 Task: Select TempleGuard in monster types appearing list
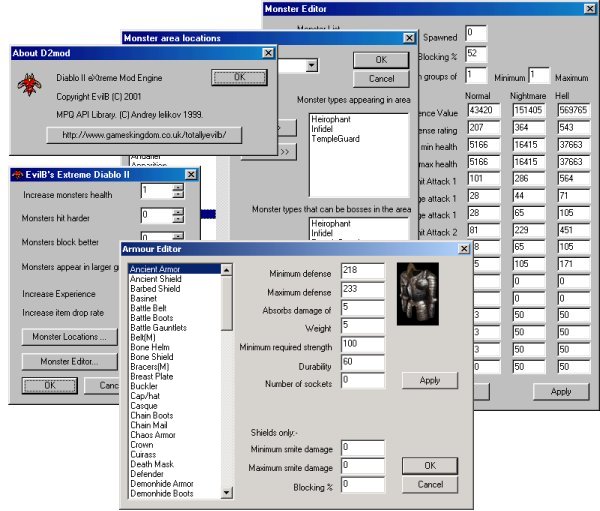click(335, 139)
